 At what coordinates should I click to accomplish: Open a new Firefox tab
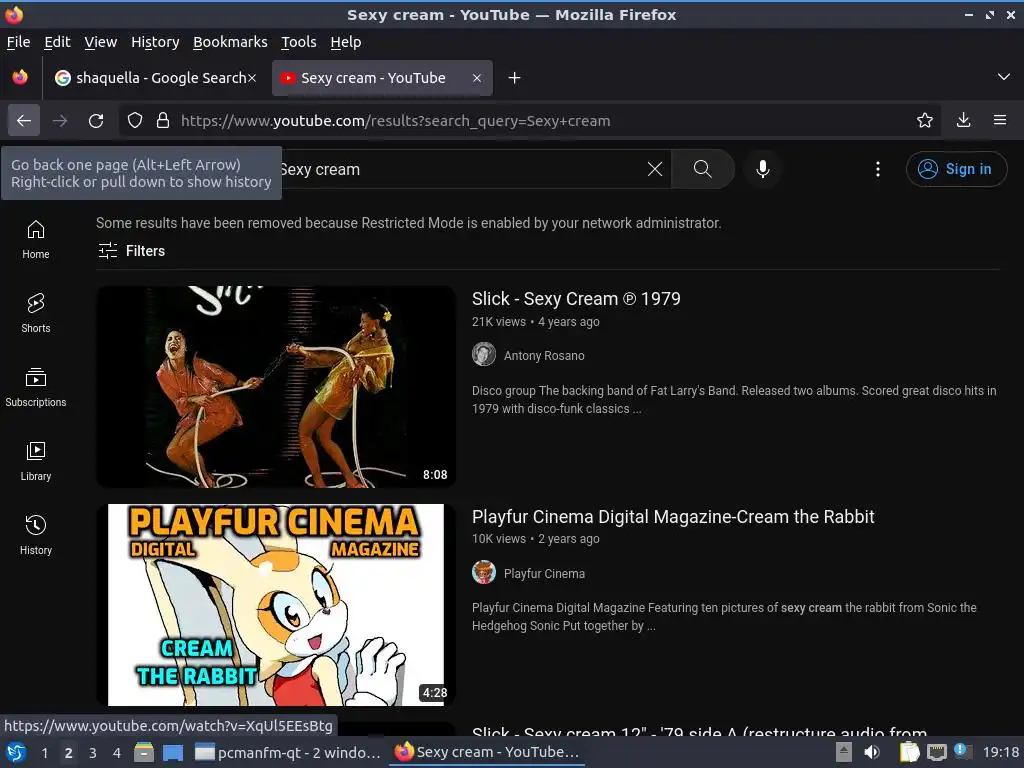pos(515,78)
